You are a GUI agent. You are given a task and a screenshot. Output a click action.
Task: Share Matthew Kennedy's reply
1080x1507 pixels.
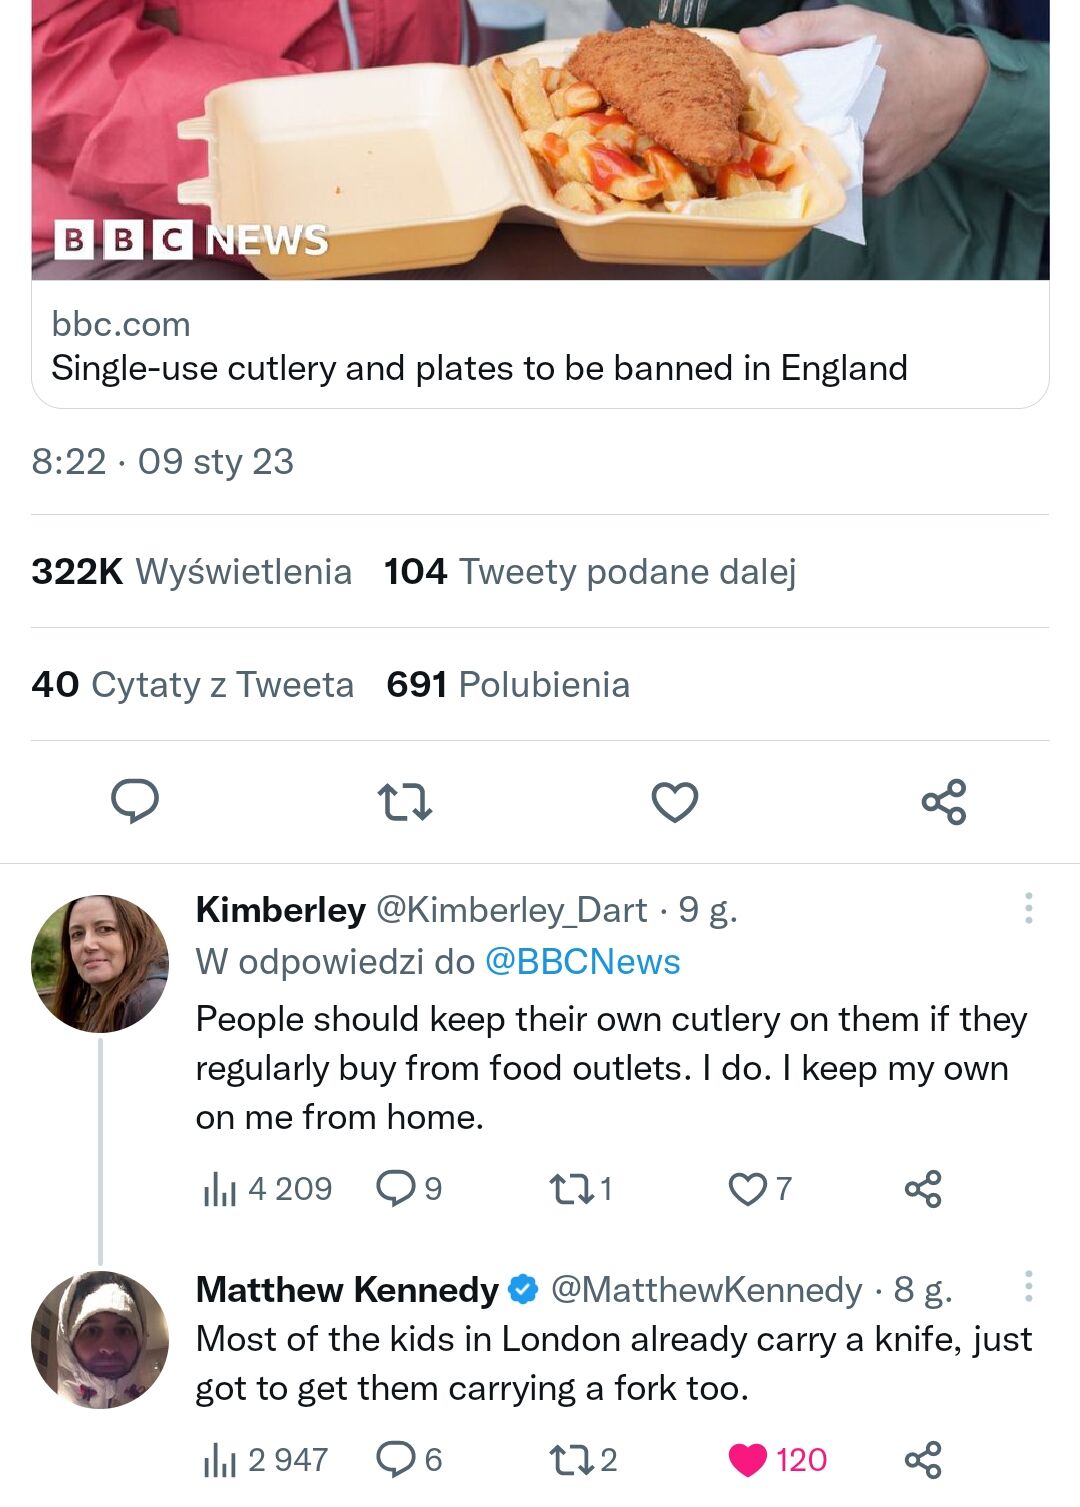pos(922,1460)
